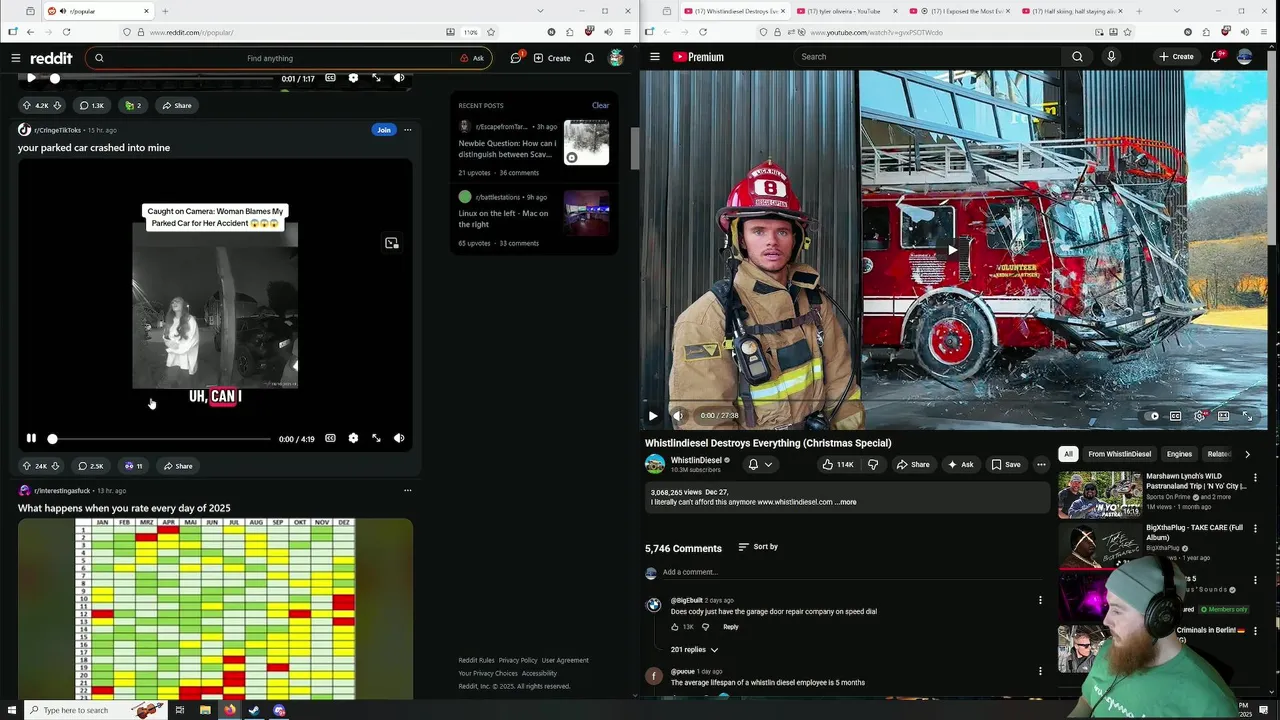Open 2.5K comments on parked car post
The width and height of the screenshot is (1280, 720).
(90, 466)
